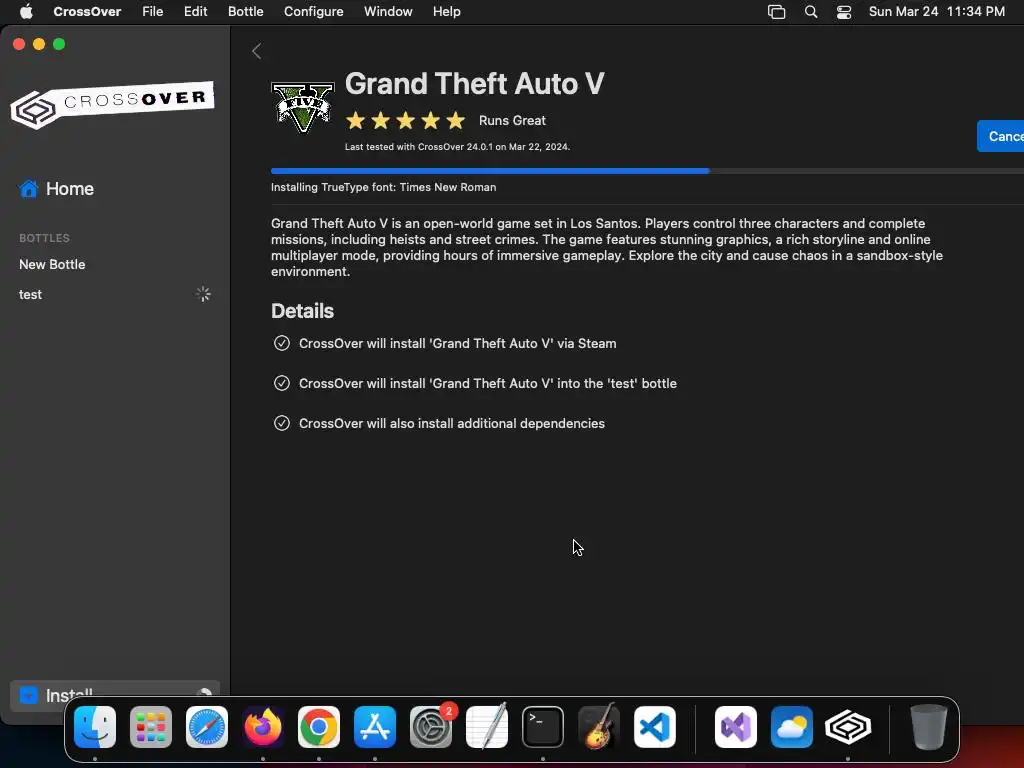Click the blue Home house icon
Viewport: 1024px width, 768px height.
pos(29,189)
